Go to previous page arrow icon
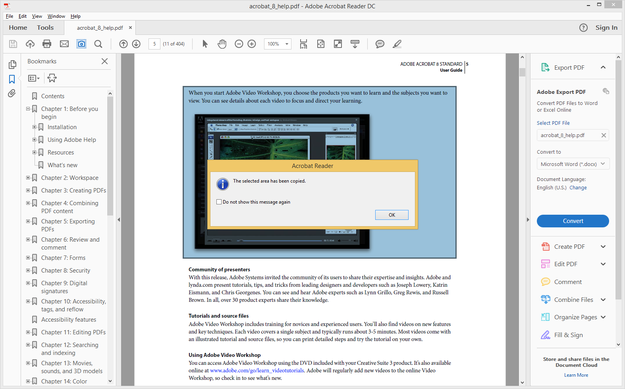This screenshot has width=625, height=389. pyautogui.click(x=124, y=44)
